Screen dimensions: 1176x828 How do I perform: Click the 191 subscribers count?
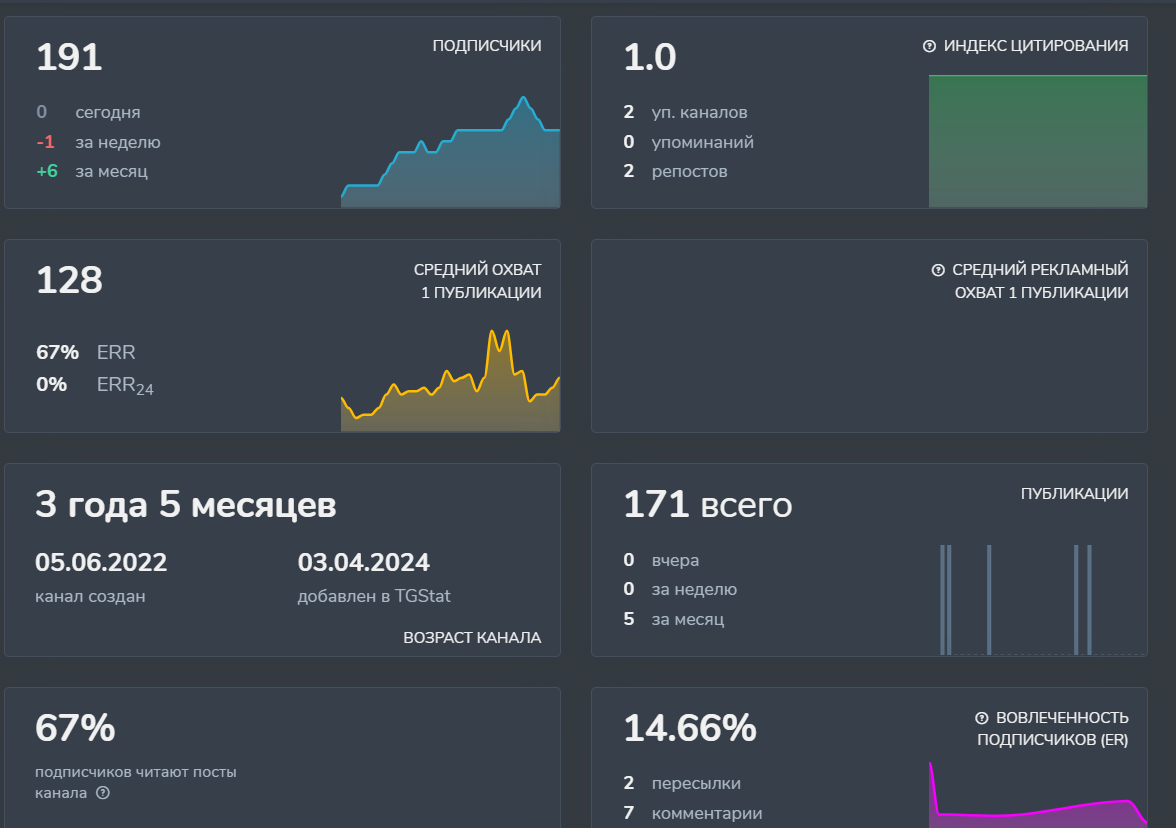(69, 57)
